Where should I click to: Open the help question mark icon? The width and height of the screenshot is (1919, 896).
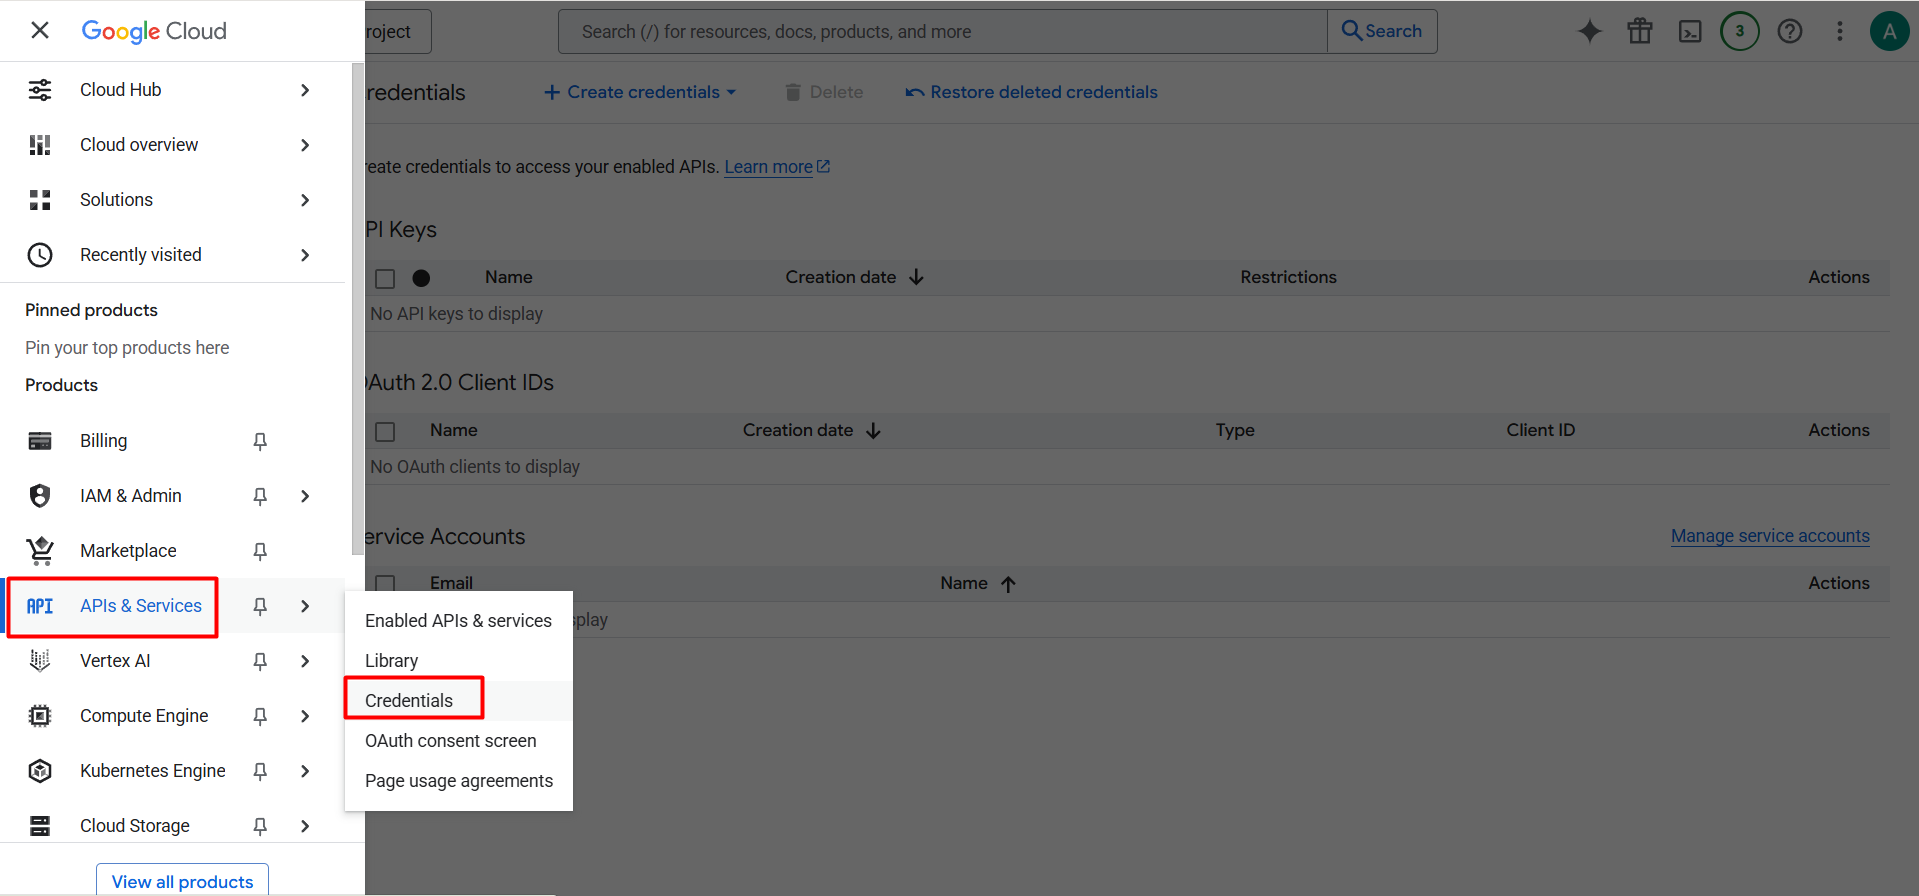click(x=1790, y=31)
